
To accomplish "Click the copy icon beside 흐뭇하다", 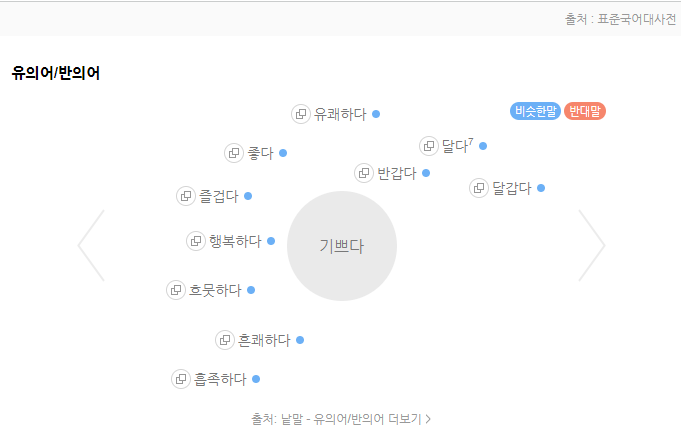I will click(x=176, y=290).
